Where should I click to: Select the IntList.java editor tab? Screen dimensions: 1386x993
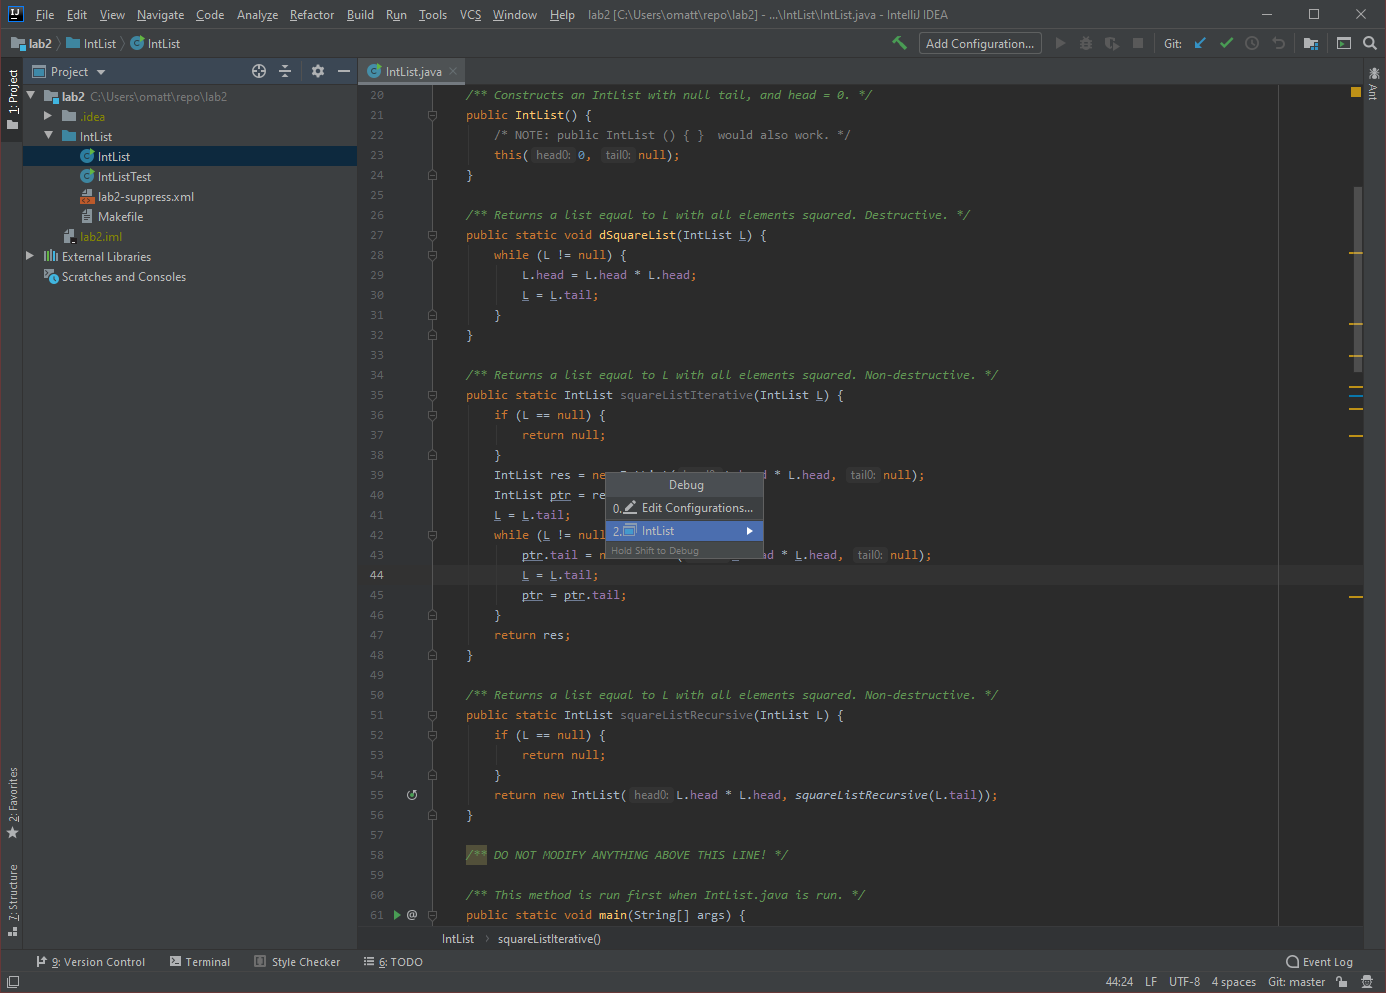coord(410,71)
